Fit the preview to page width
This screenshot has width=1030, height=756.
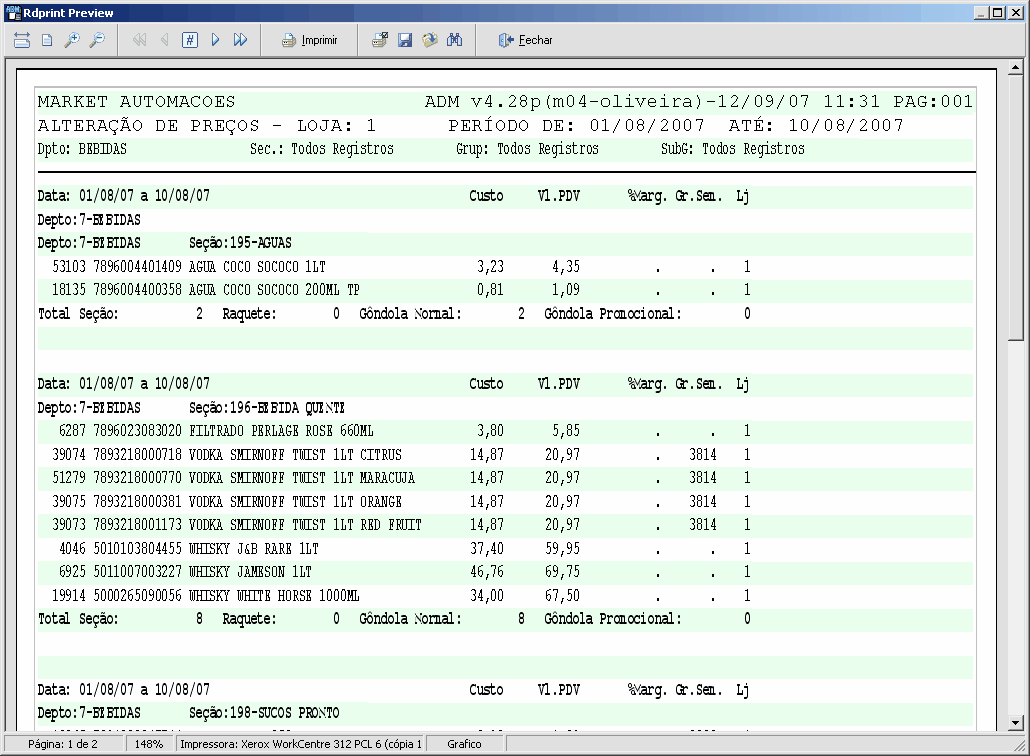coord(22,40)
